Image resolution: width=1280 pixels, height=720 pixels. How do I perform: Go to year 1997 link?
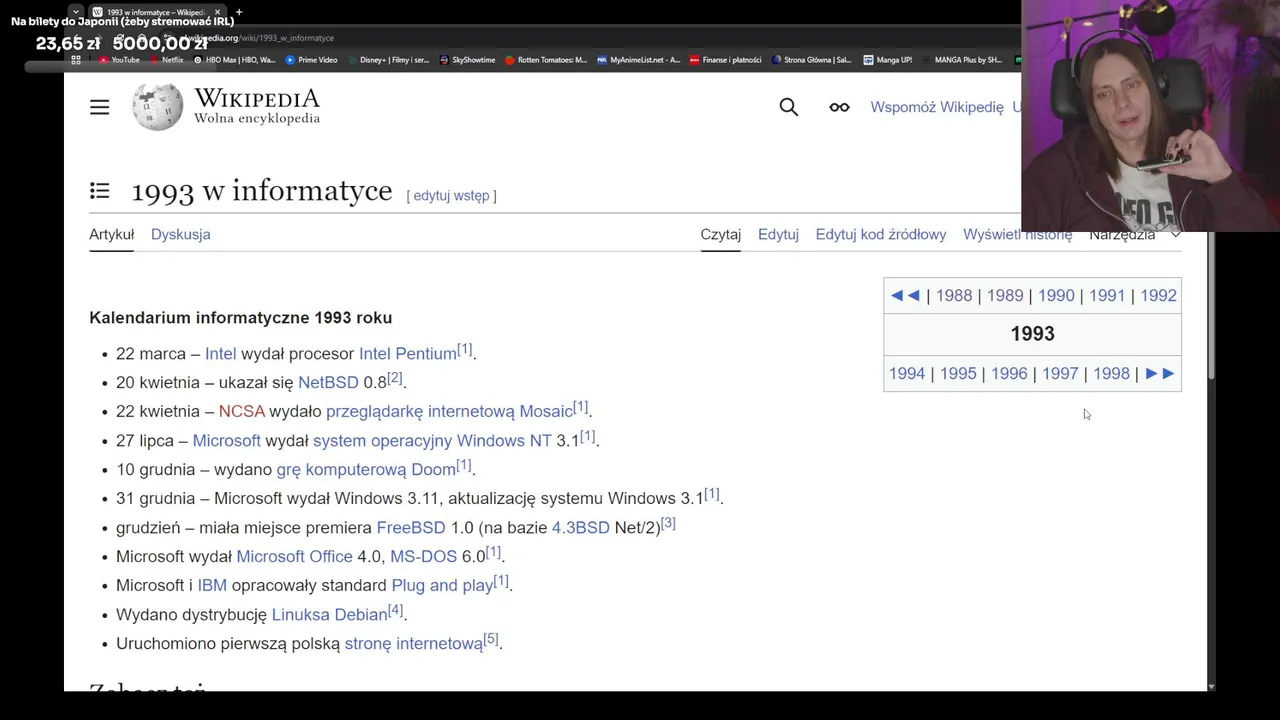click(x=1060, y=373)
